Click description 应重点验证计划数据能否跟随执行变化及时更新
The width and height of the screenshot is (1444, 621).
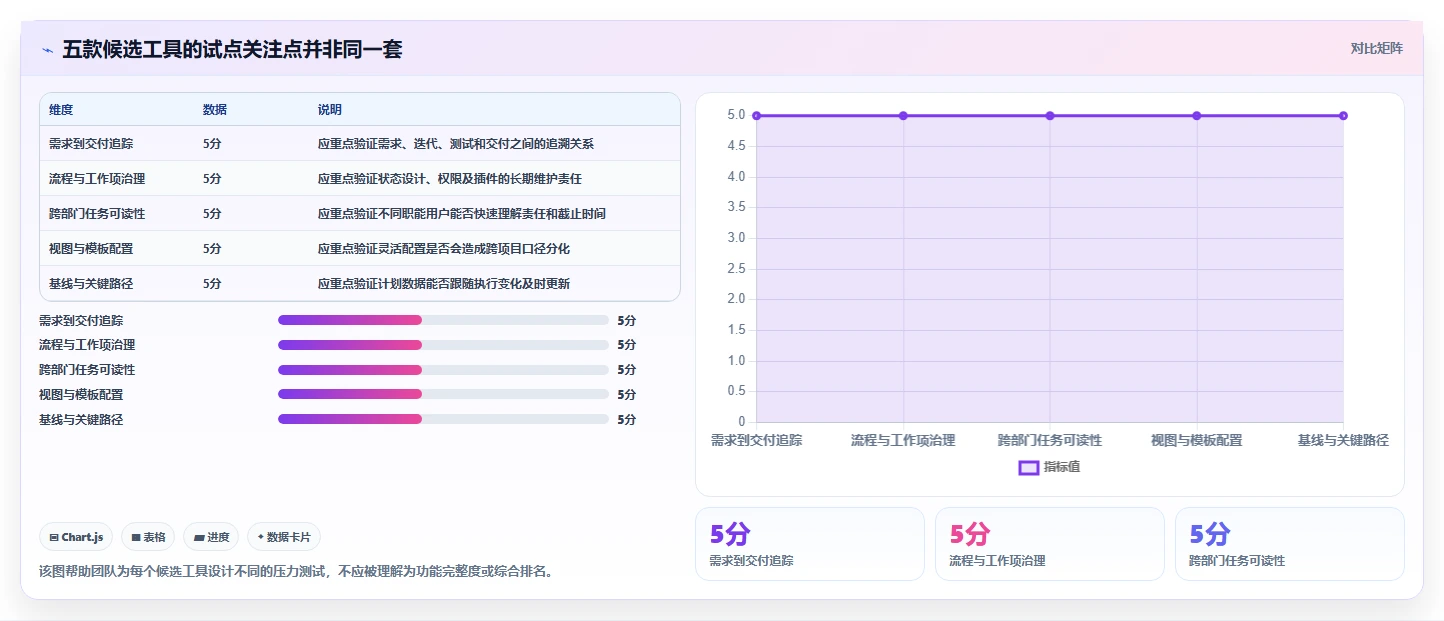click(x=444, y=284)
